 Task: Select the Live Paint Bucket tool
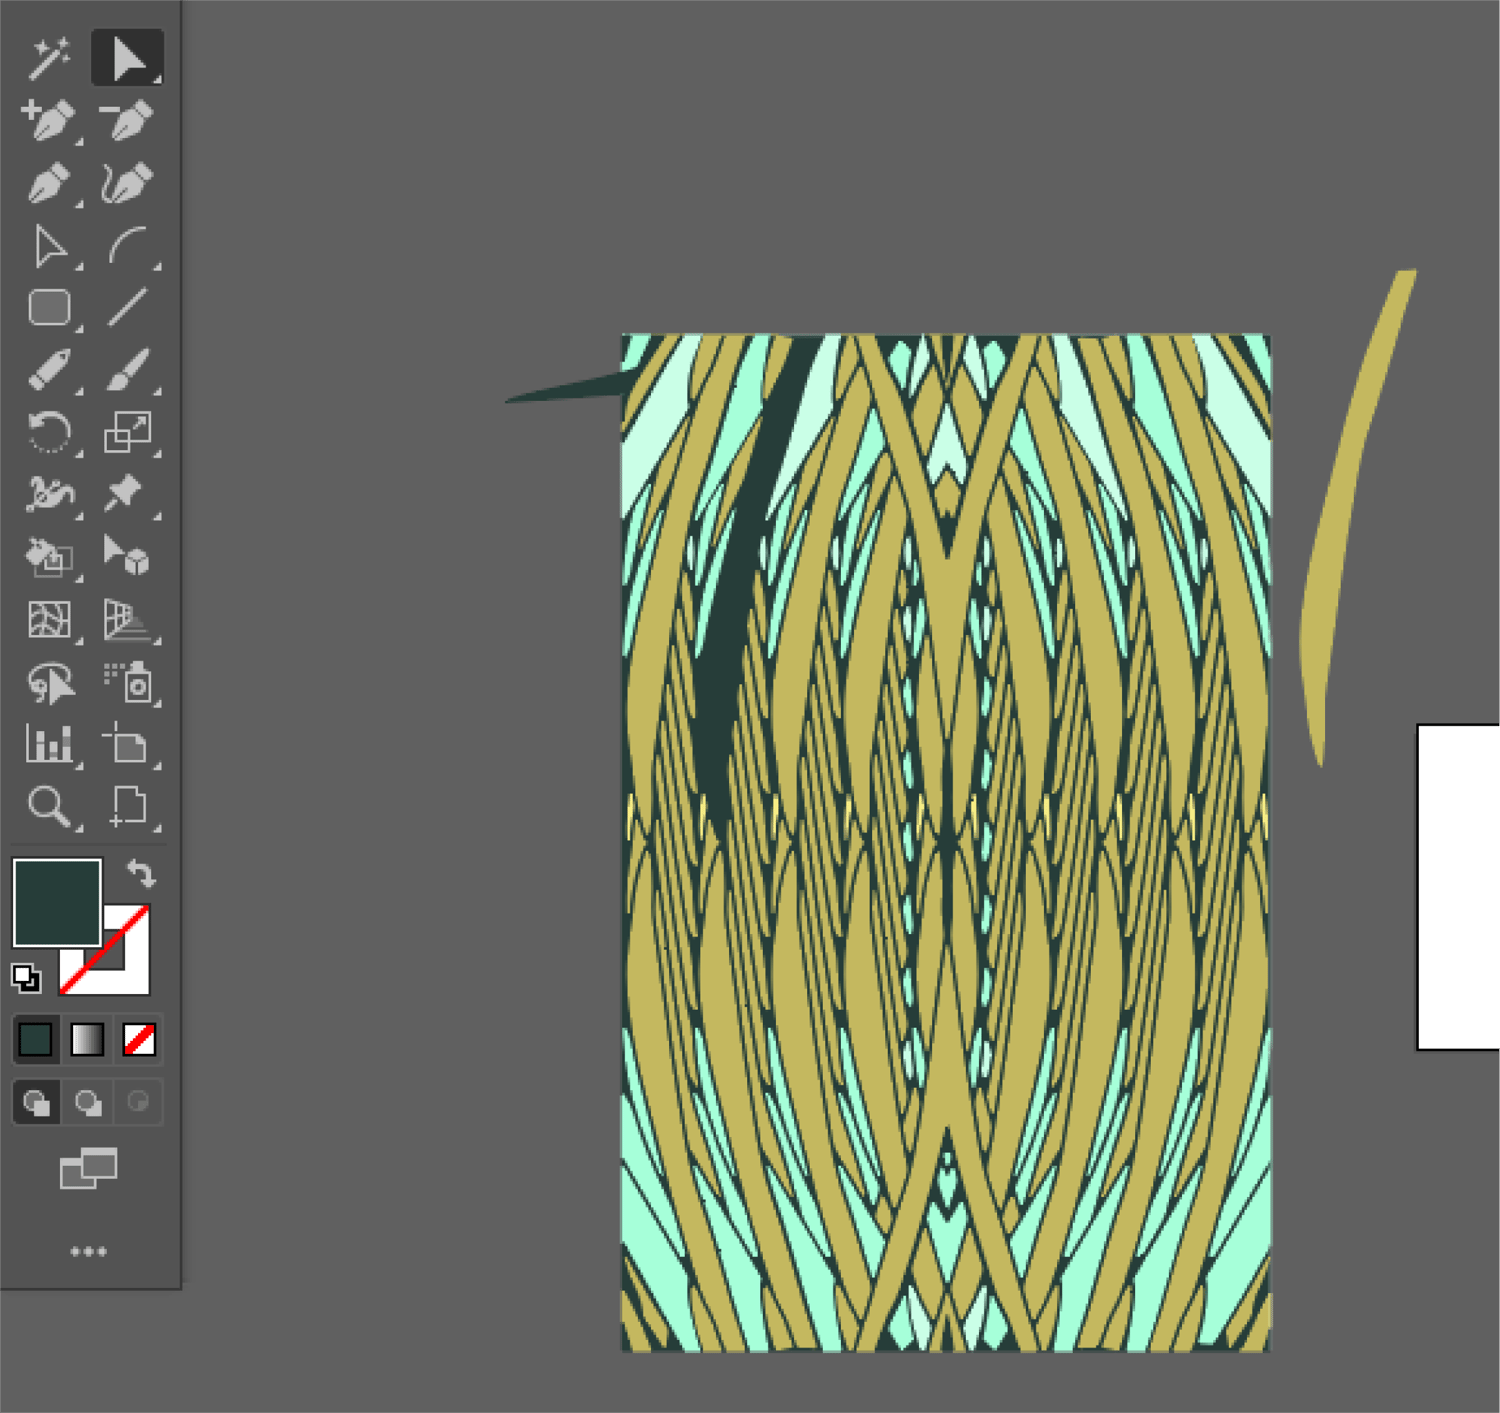(48, 557)
